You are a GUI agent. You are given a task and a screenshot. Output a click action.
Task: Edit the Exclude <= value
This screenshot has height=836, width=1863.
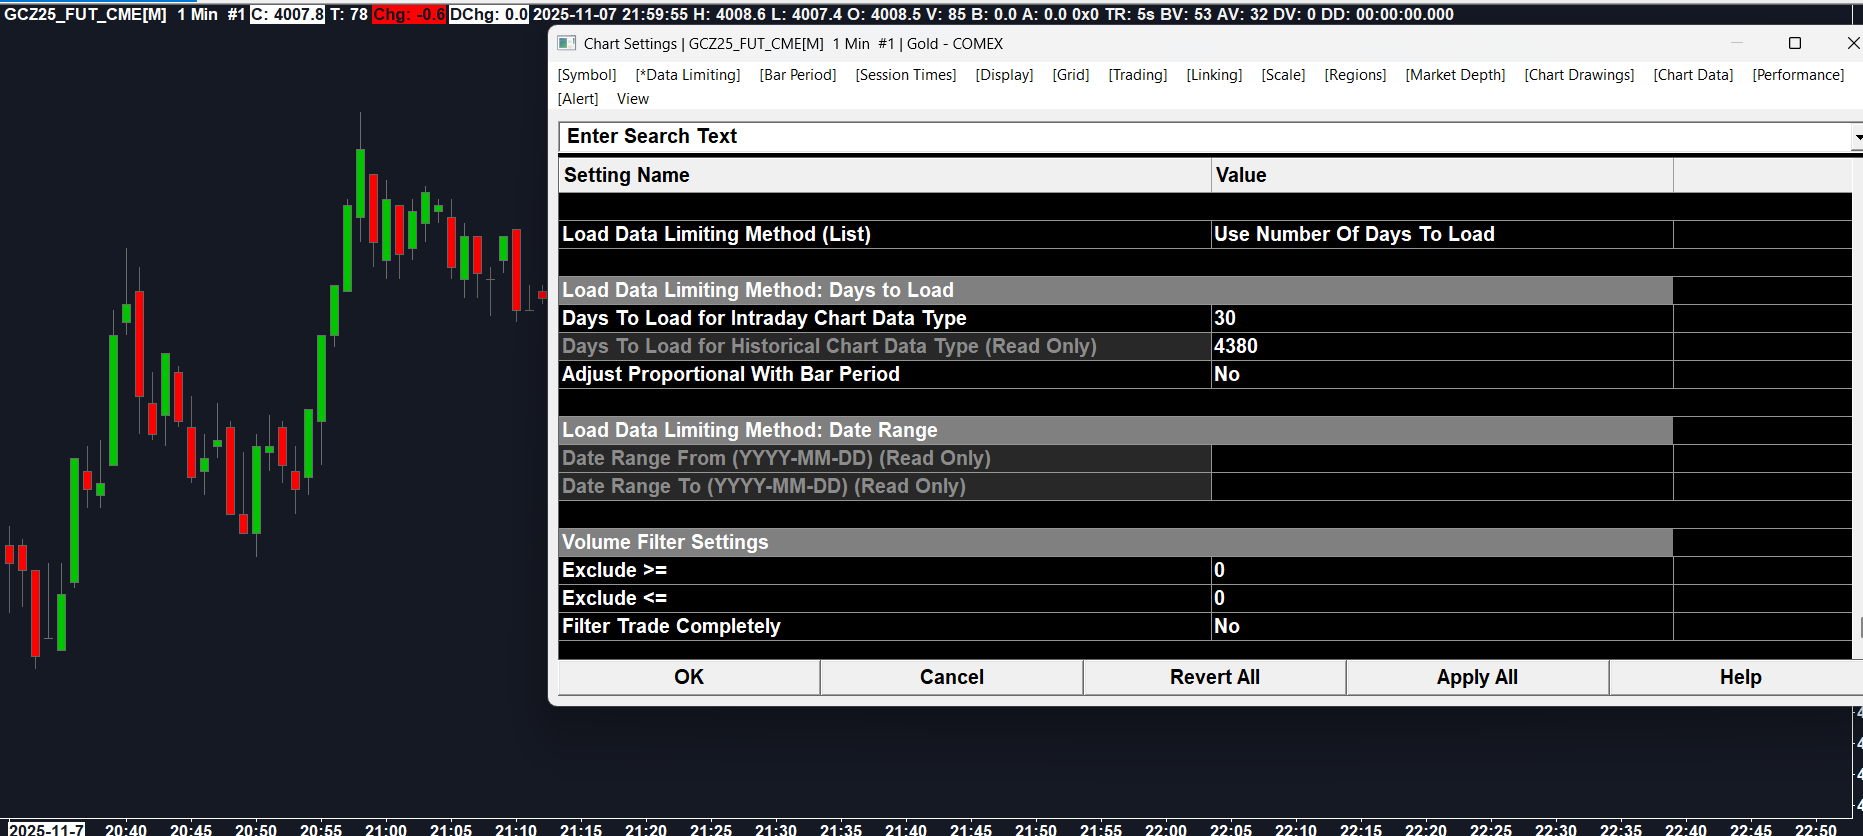[1441, 598]
